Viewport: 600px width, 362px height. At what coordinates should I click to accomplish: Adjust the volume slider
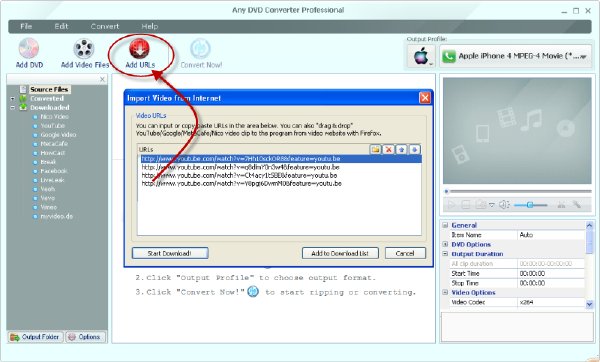click(x=530, y=205)
